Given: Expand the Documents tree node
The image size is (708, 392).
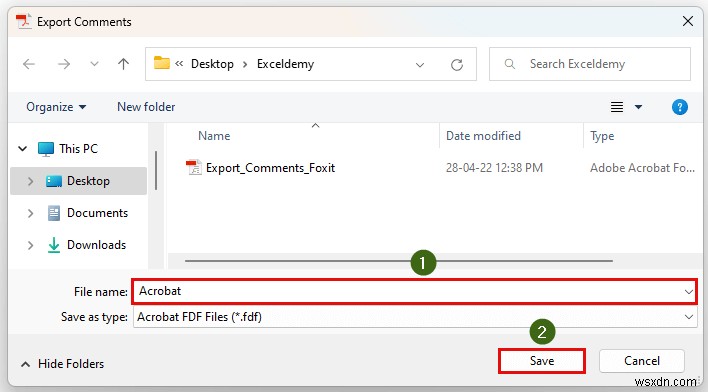Looking at the screenshot, I should click(30, 213).
